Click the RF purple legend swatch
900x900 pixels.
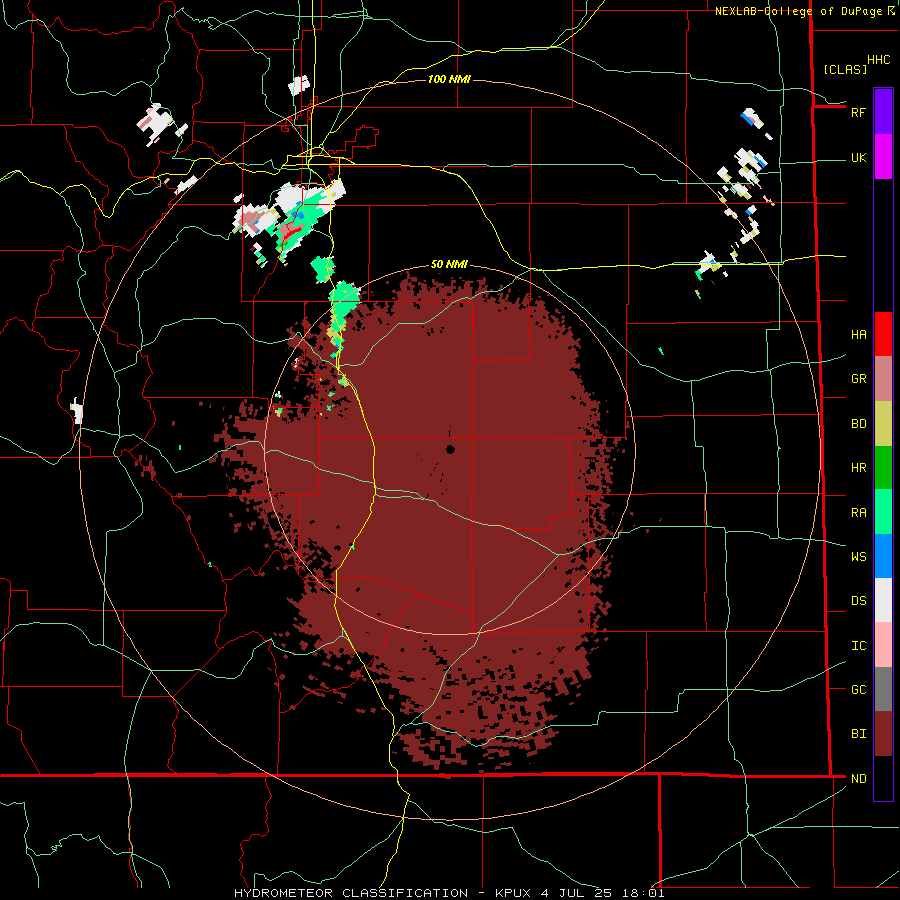[x=883, y=112]
